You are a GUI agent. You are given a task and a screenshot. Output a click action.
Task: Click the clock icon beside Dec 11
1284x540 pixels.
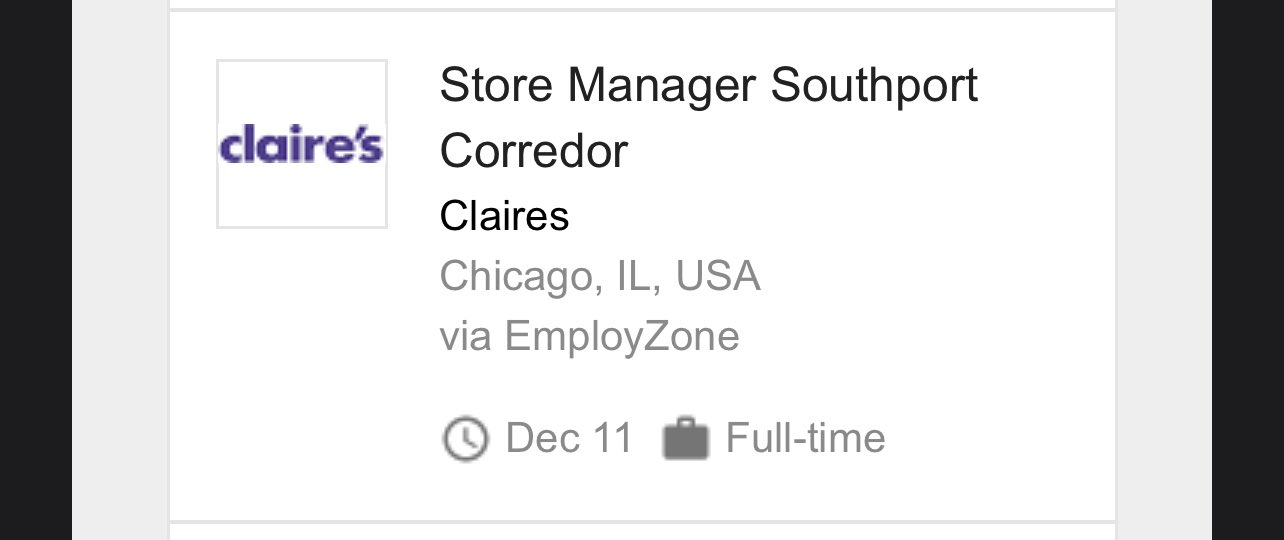(465, 439)
